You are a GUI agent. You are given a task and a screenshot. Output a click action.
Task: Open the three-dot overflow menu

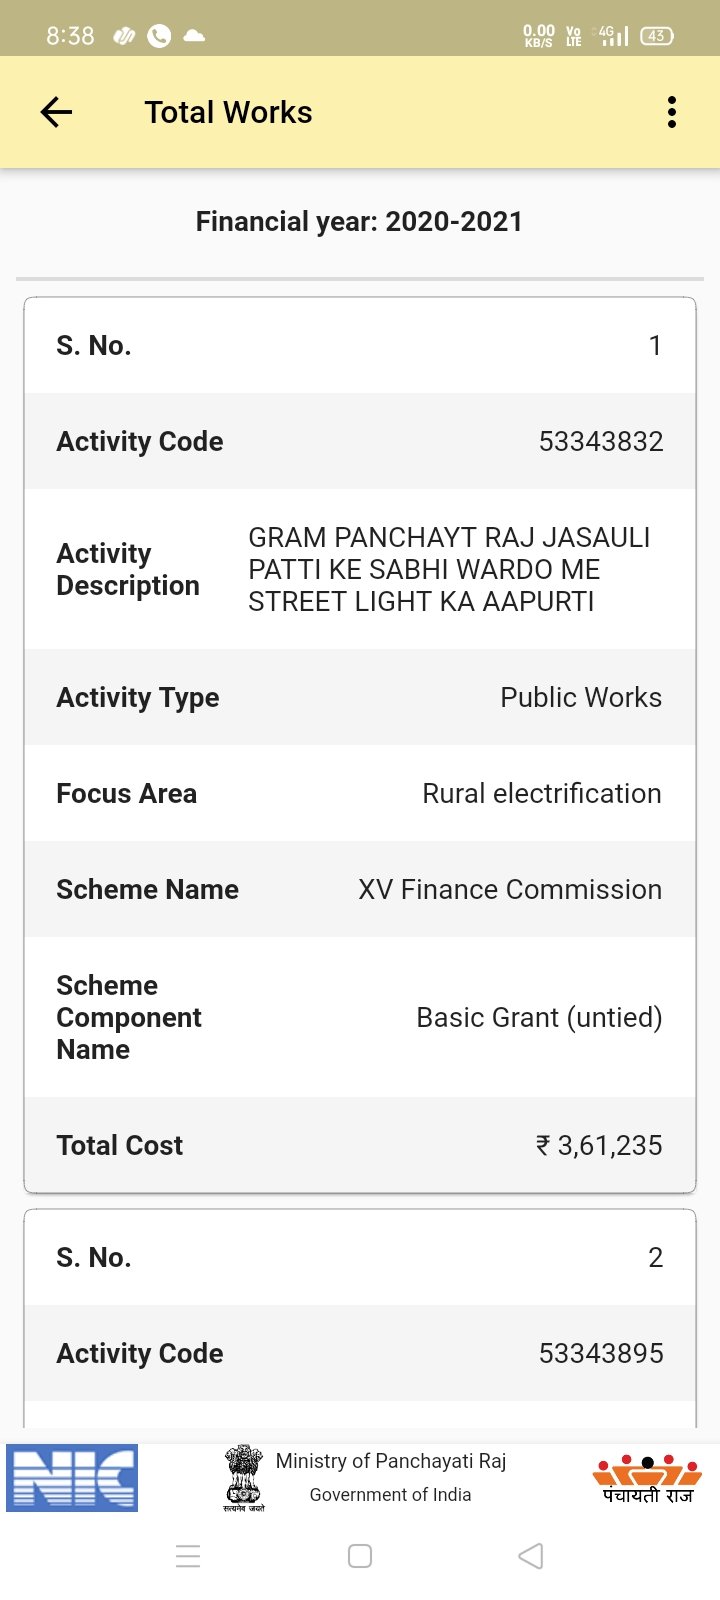coord(672,112)
